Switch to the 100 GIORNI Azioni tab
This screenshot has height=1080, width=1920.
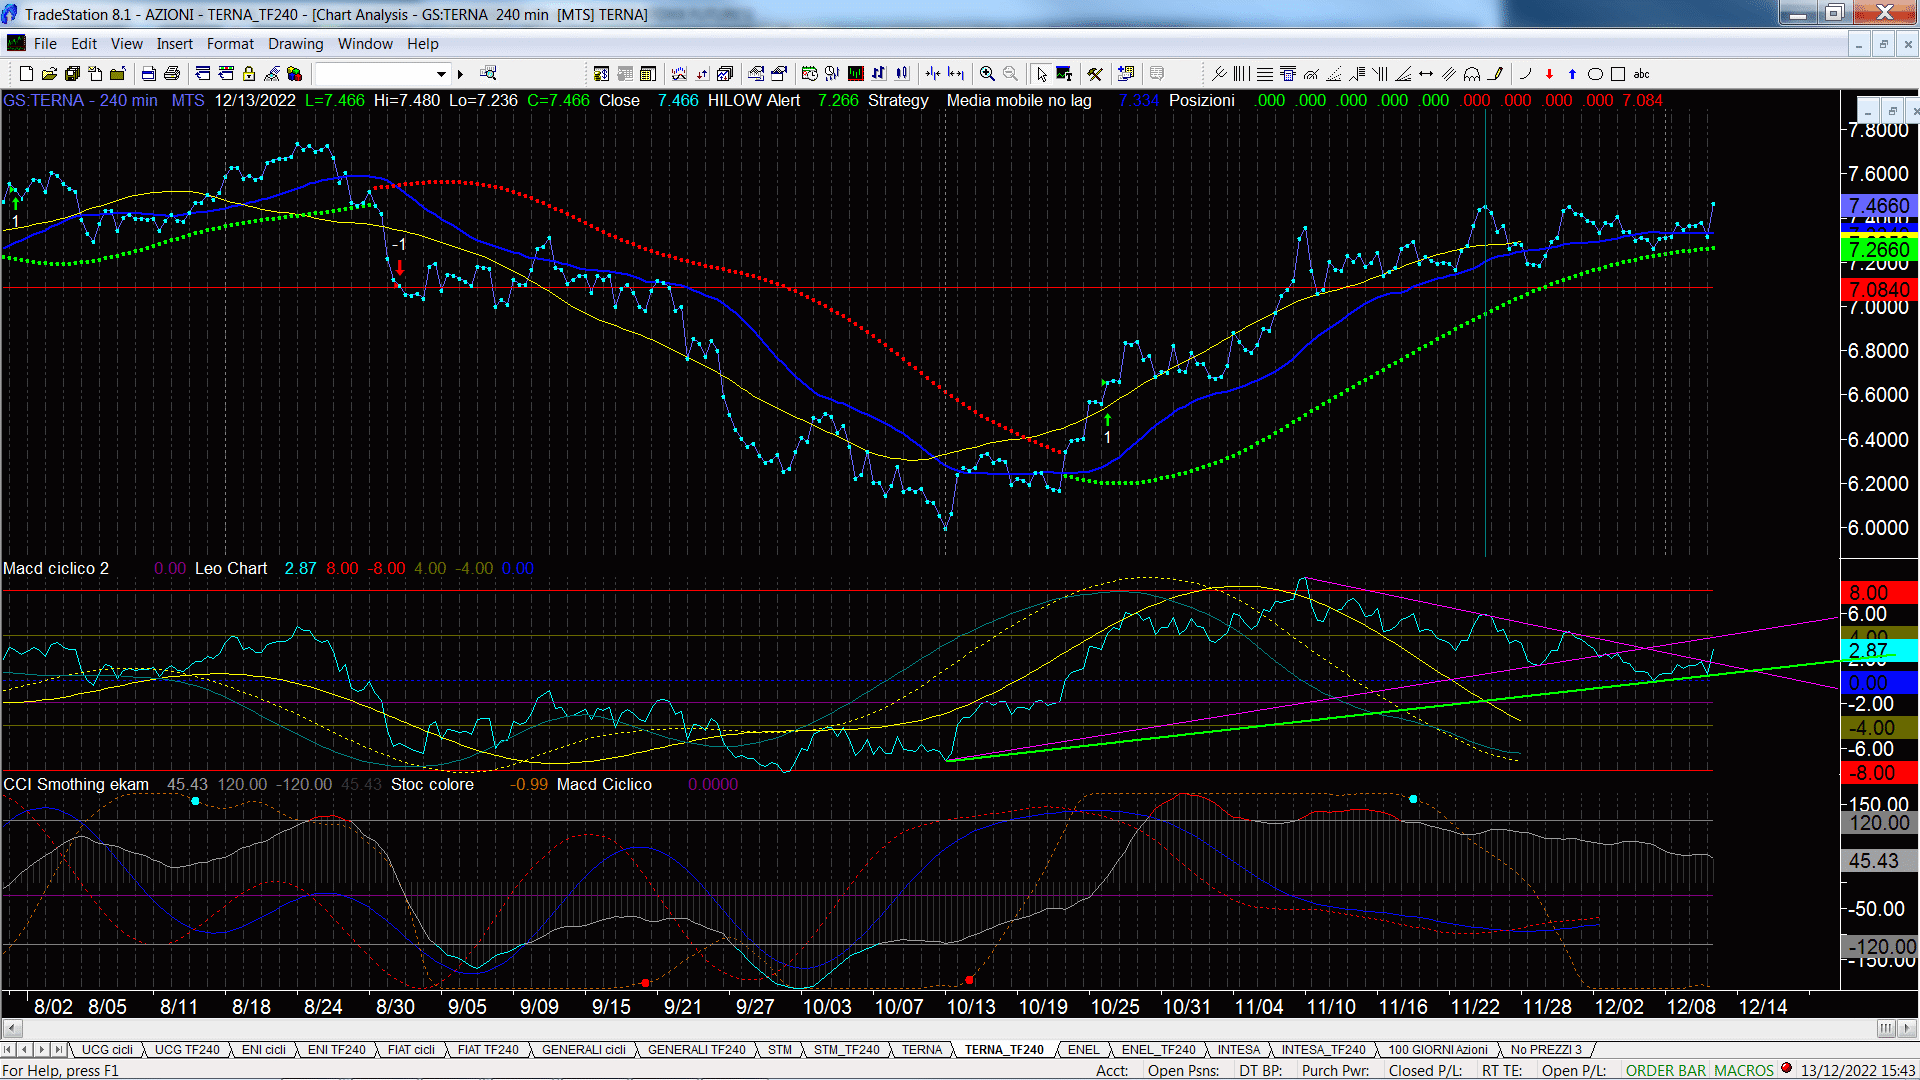point(1437,1050)
